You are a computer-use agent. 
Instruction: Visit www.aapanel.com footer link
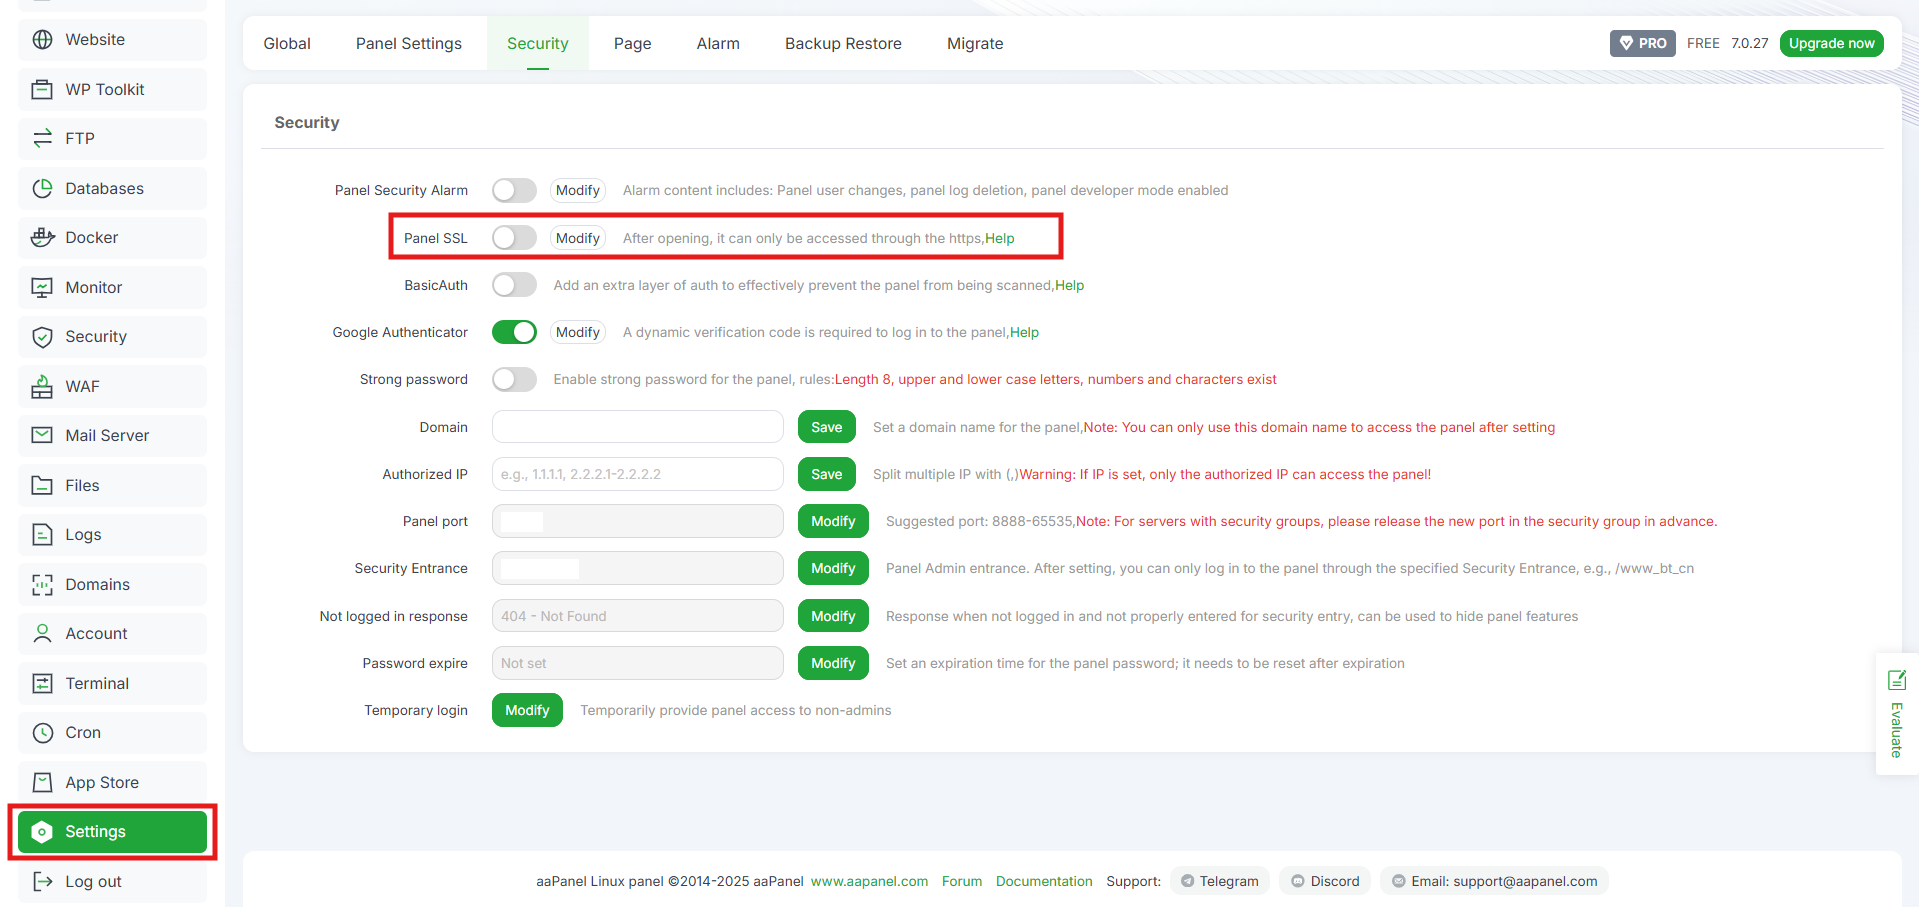point(869,881)
